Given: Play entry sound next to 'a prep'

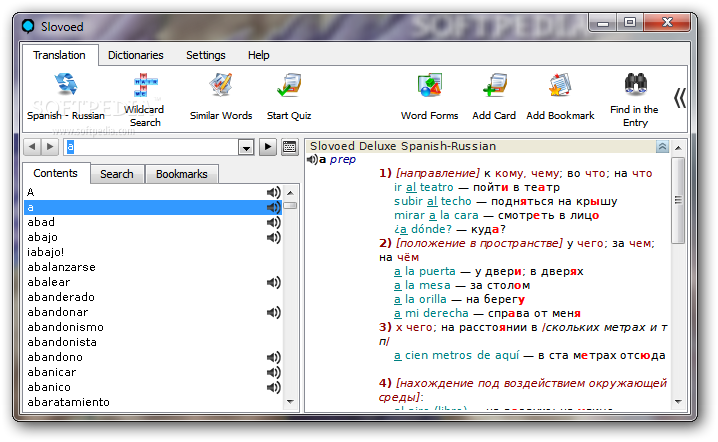Looking at the screenshot, I should tap(312, 159).
